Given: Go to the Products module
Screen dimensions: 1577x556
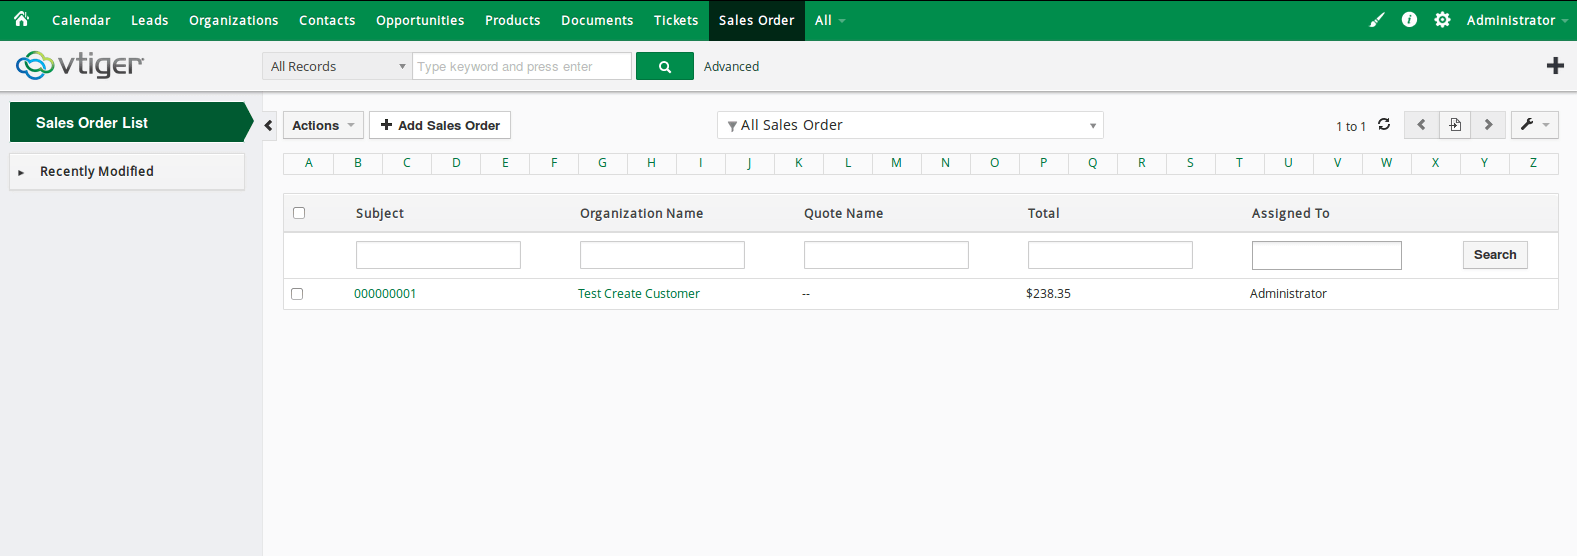Looking at the screenshot, I should click(x=512, y=20).
